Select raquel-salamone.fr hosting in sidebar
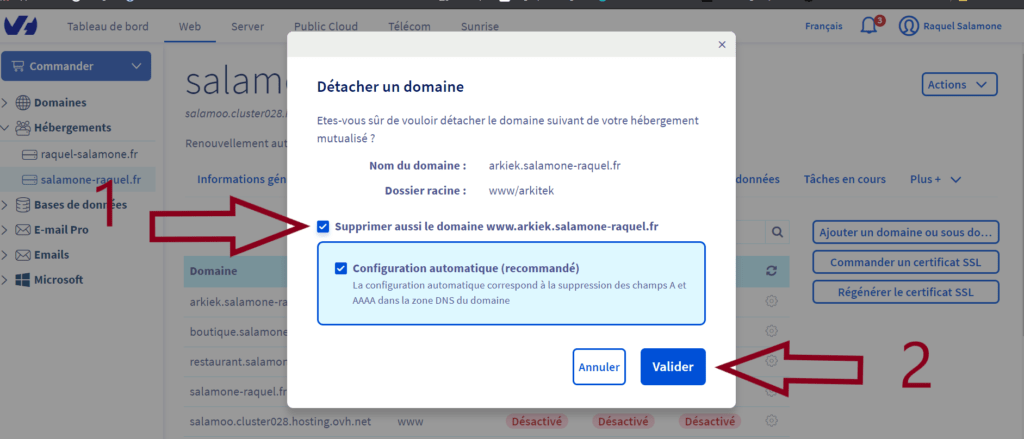This screenshot has width=1024, height=439. 90,155
